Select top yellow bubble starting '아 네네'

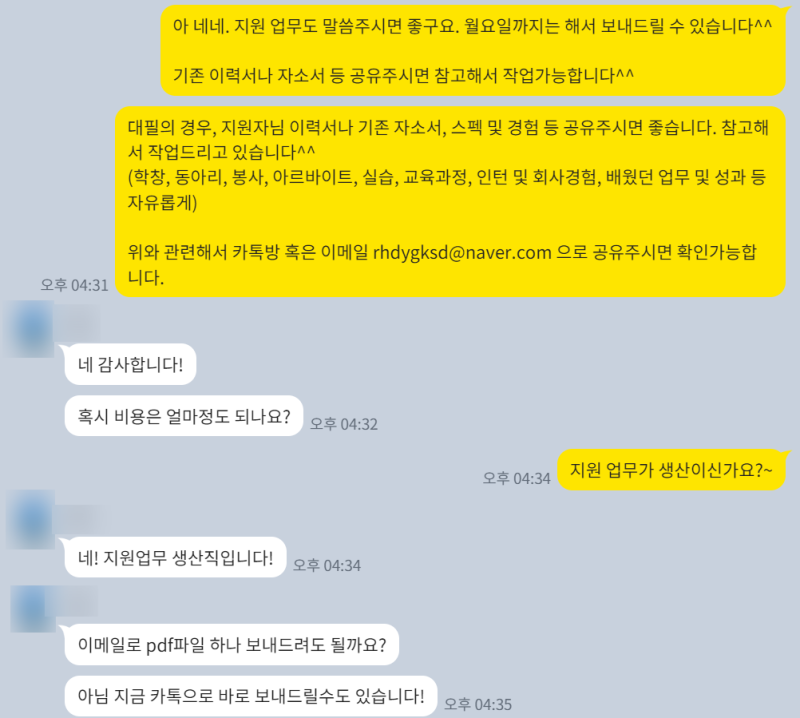point(472,50)
